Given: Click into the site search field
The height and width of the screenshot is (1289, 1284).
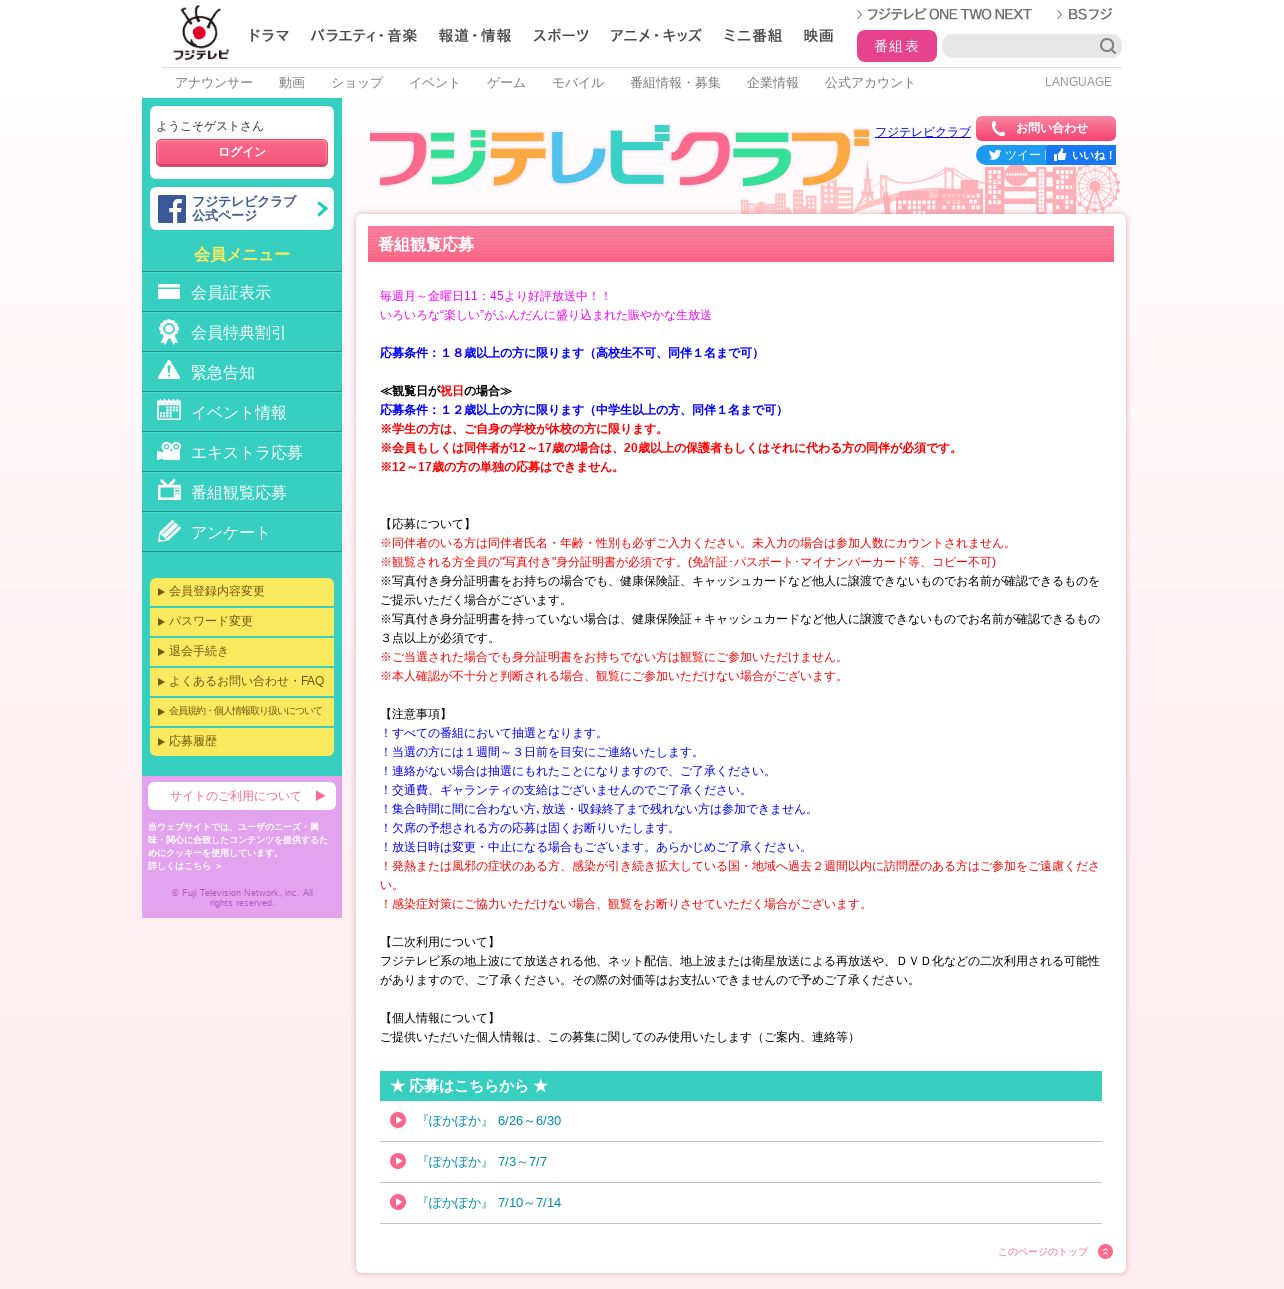Looking at the screenshot, I should (1020, 46).
